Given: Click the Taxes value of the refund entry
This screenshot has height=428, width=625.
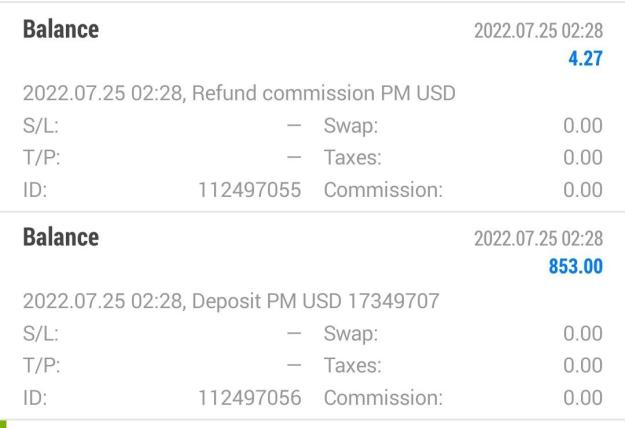Looking at the screenshot, I should (x=583, y=157).
